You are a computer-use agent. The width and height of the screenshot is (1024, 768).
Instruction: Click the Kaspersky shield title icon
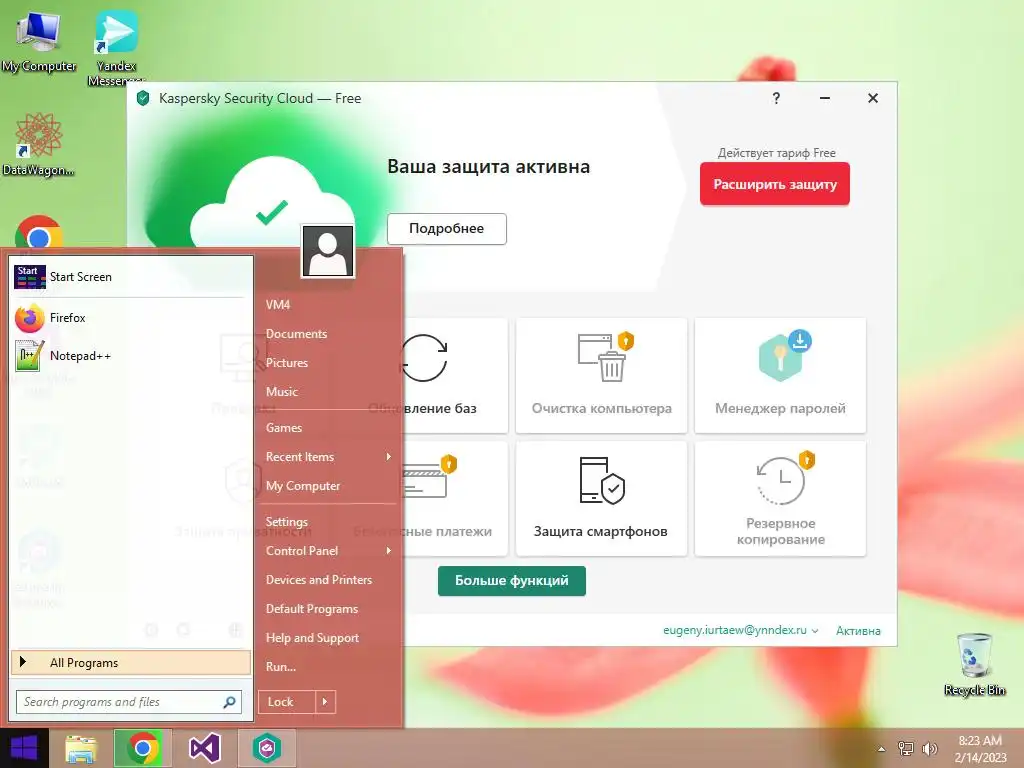143,99
